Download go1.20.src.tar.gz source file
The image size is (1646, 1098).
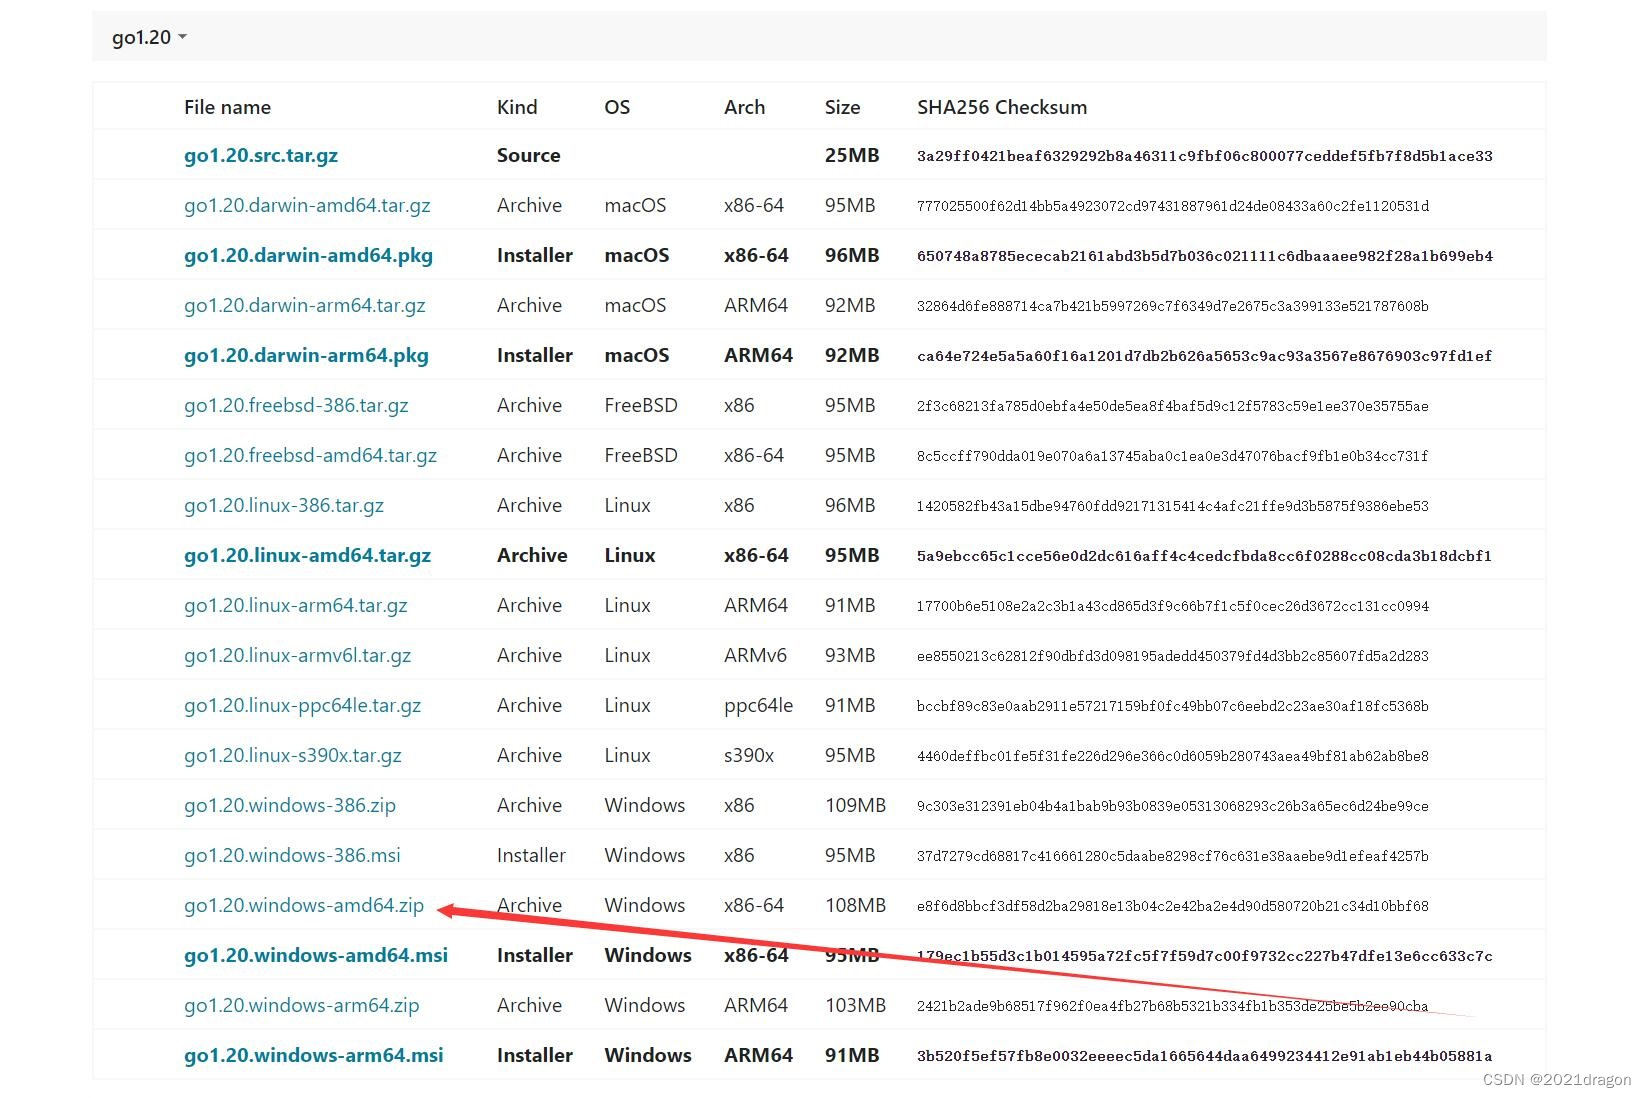click(x=261, y=155)
